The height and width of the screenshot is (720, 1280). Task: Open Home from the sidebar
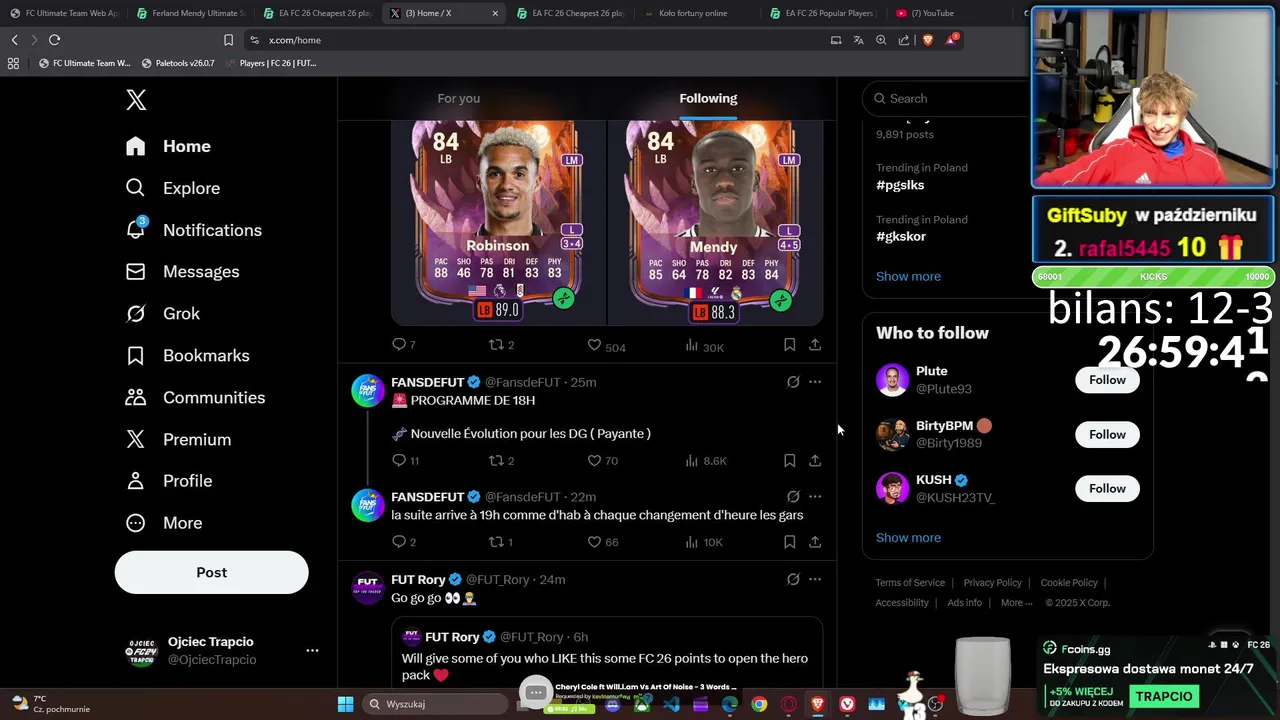point(168,146)
